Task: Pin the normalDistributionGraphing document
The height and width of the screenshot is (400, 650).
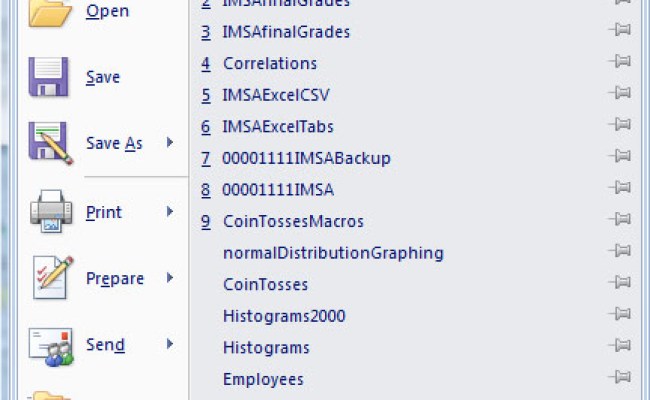Action: [620, 250]
